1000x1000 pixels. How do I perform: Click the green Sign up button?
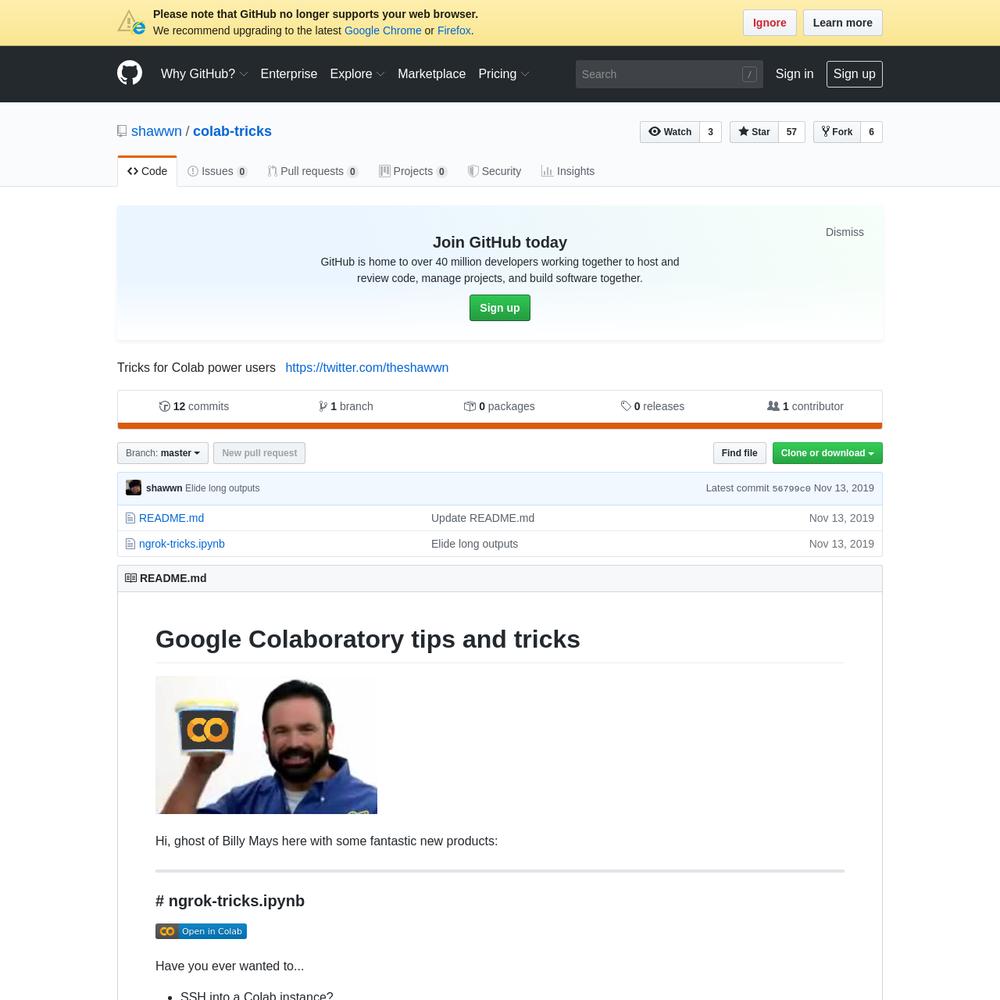[x=499, y=308]
